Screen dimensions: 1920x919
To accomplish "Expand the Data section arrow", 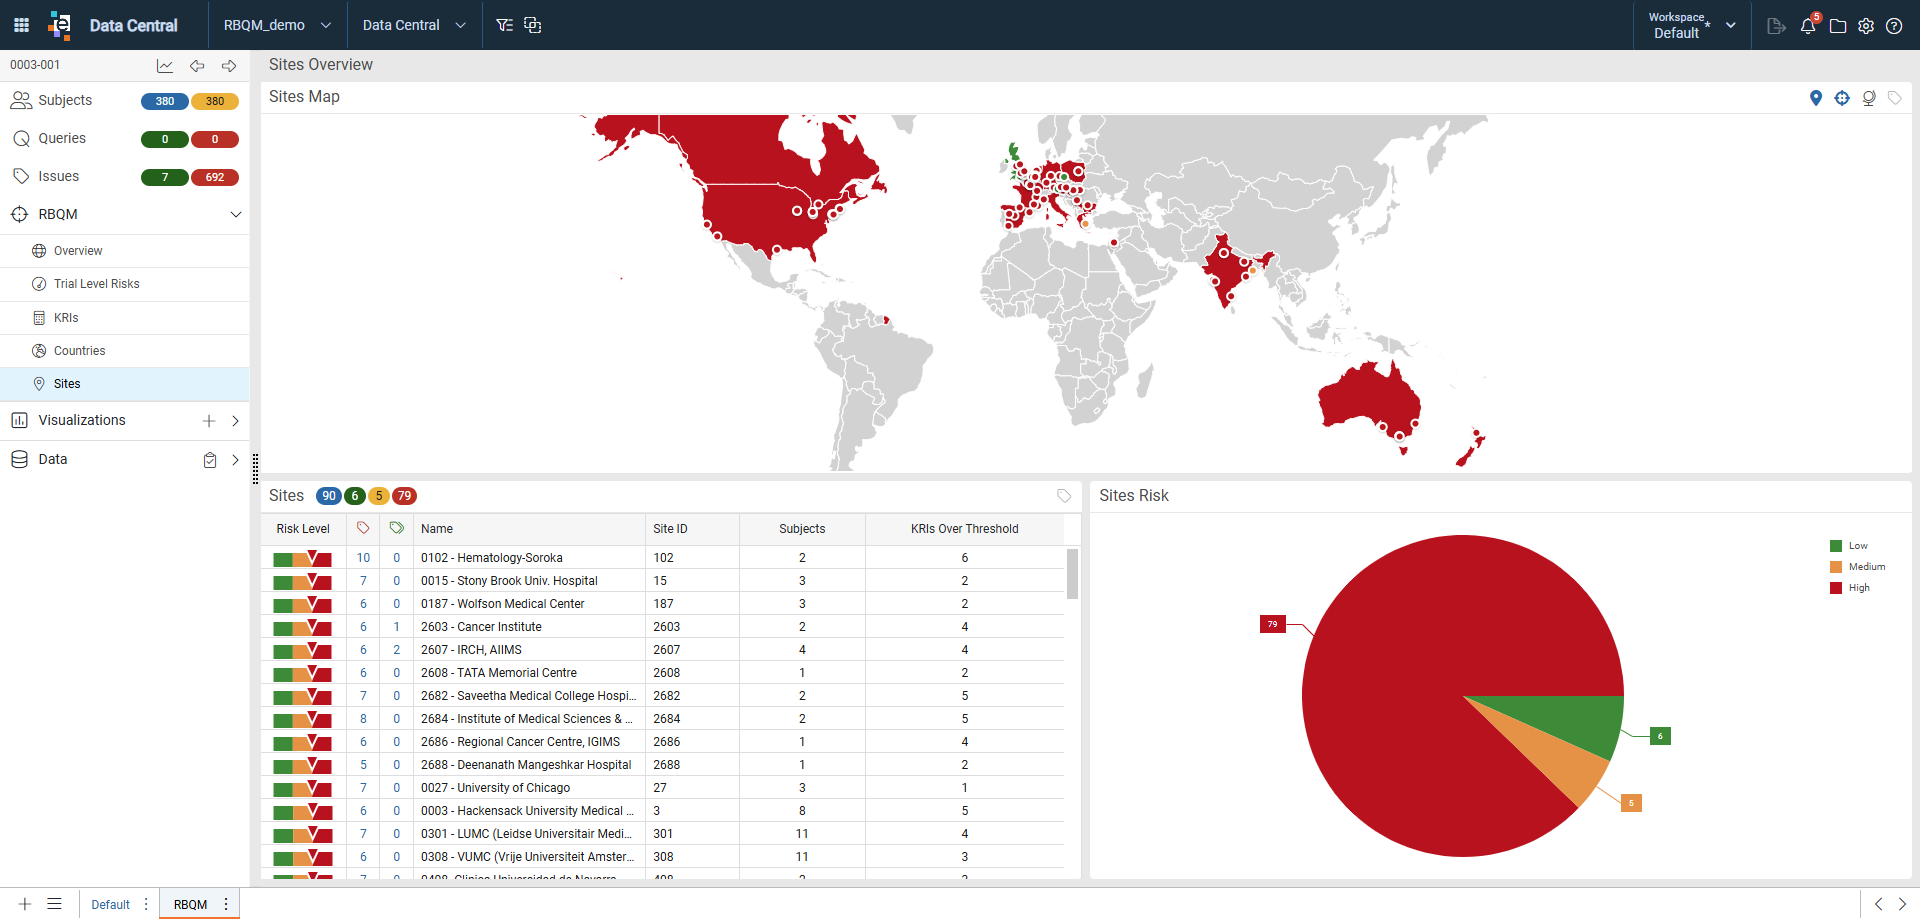I will point(235,460).
